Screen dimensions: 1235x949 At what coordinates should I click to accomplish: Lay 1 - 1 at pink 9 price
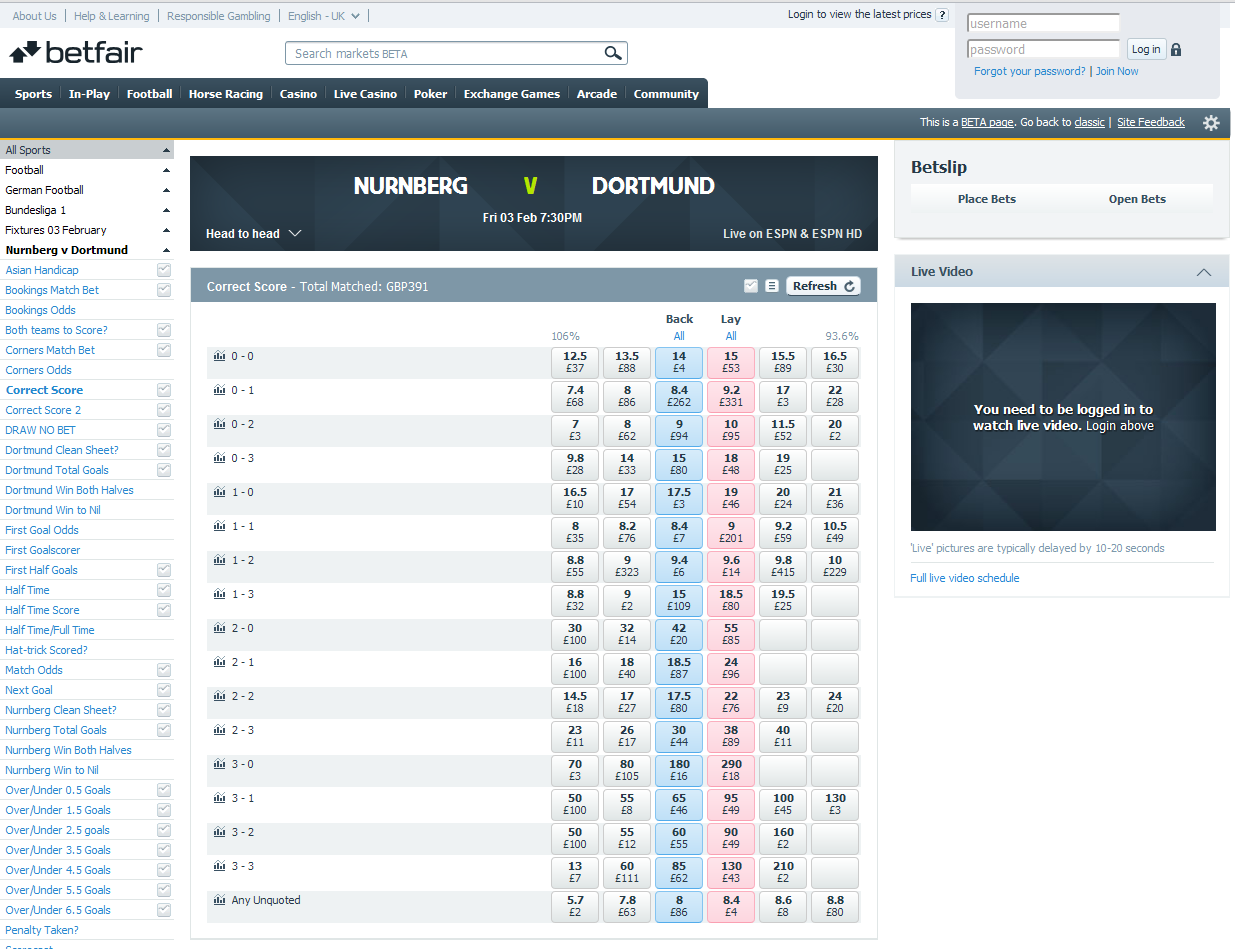point(731,532)
